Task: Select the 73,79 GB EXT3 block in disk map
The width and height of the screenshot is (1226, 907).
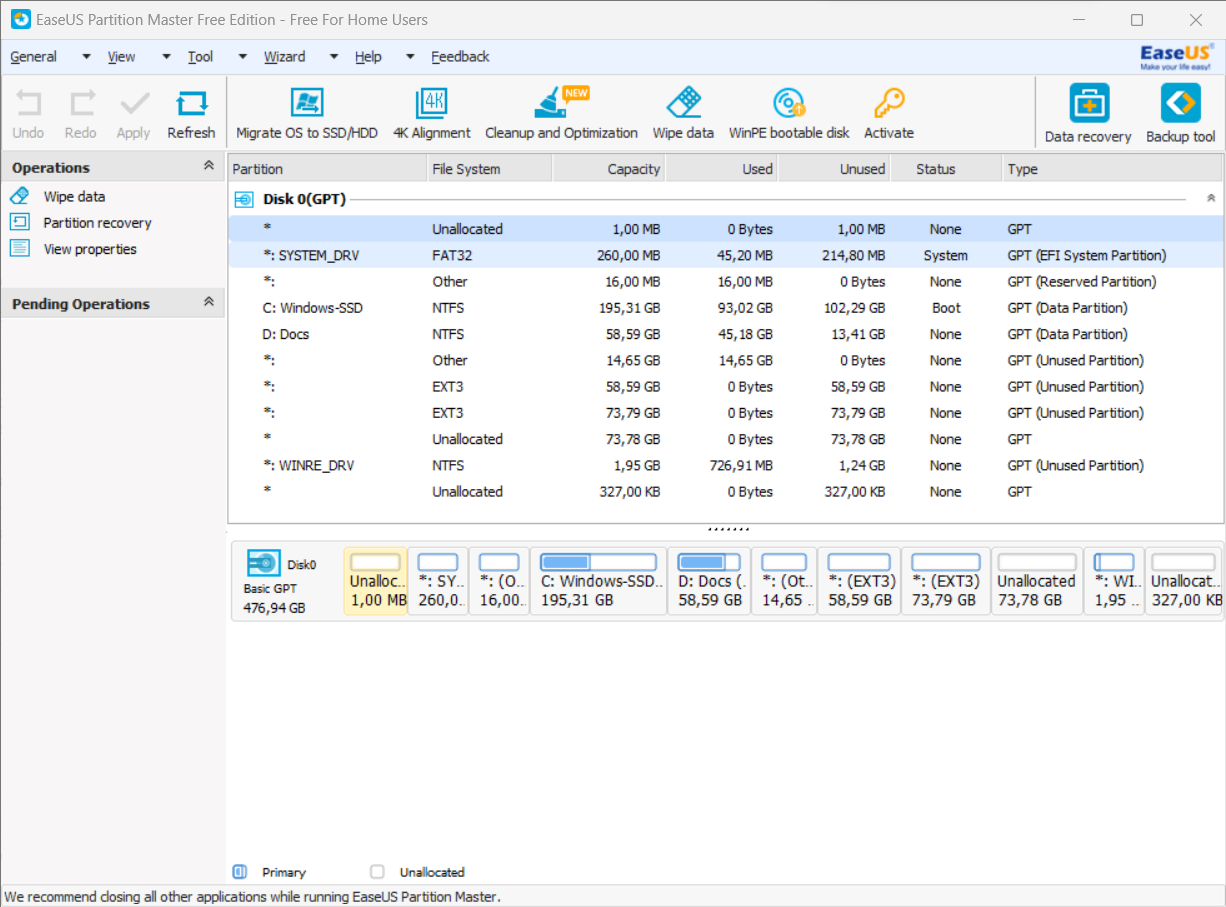Action: (x=946, y=581)
